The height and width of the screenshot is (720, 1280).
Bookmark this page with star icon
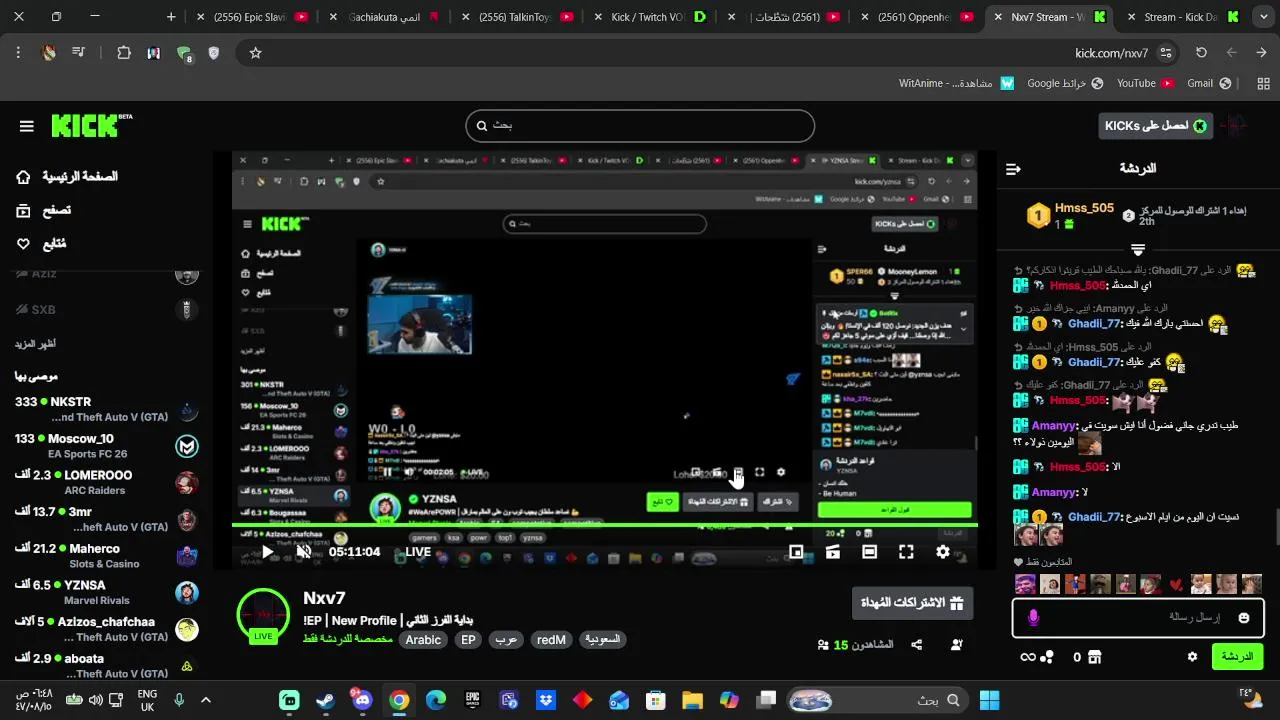tap(255, 53)
